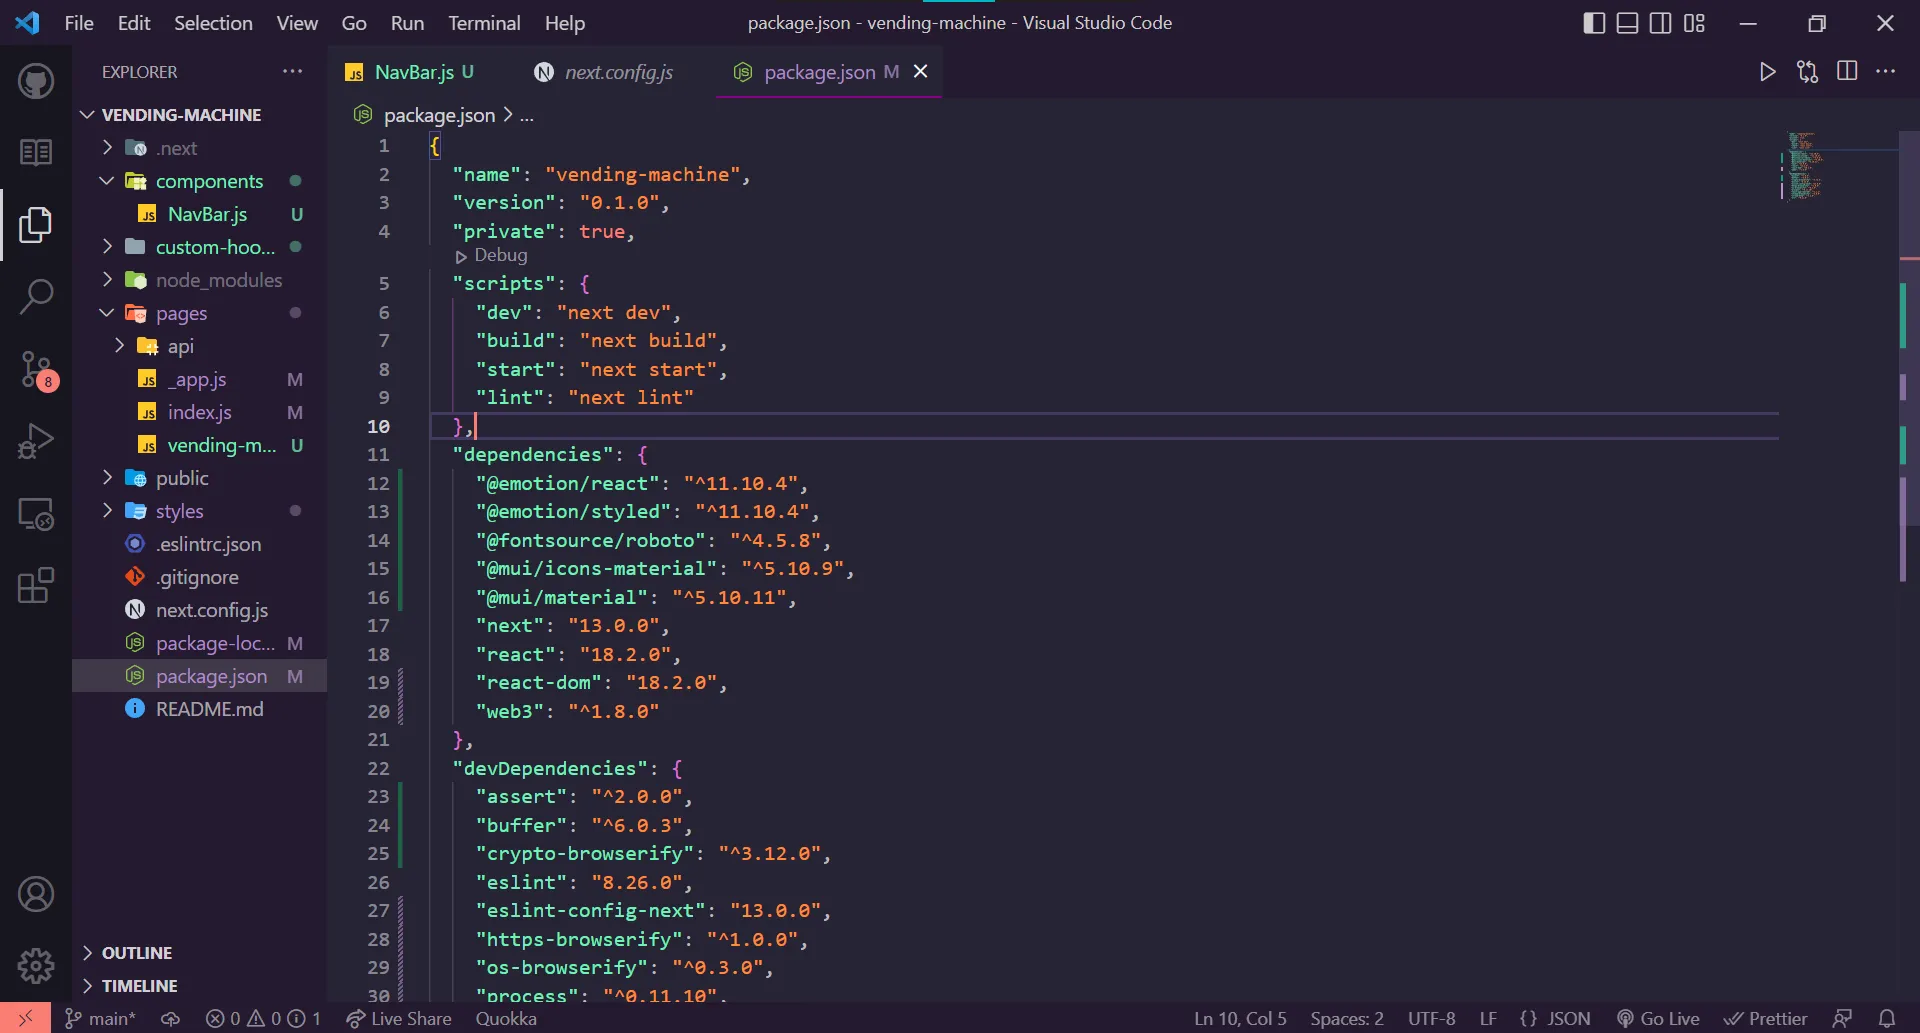This screenshot has width=1920, height=1033.
Task: Click the feedback person icon in status bar
Action: click(1842, 1019)
